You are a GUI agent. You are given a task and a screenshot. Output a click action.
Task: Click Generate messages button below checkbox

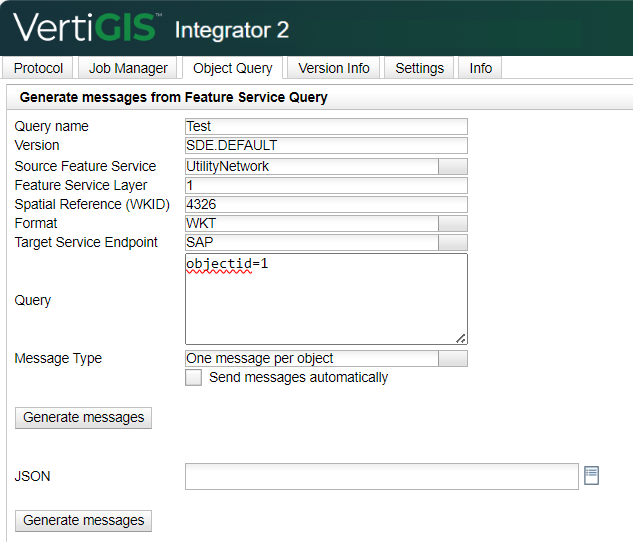point(84,418)
